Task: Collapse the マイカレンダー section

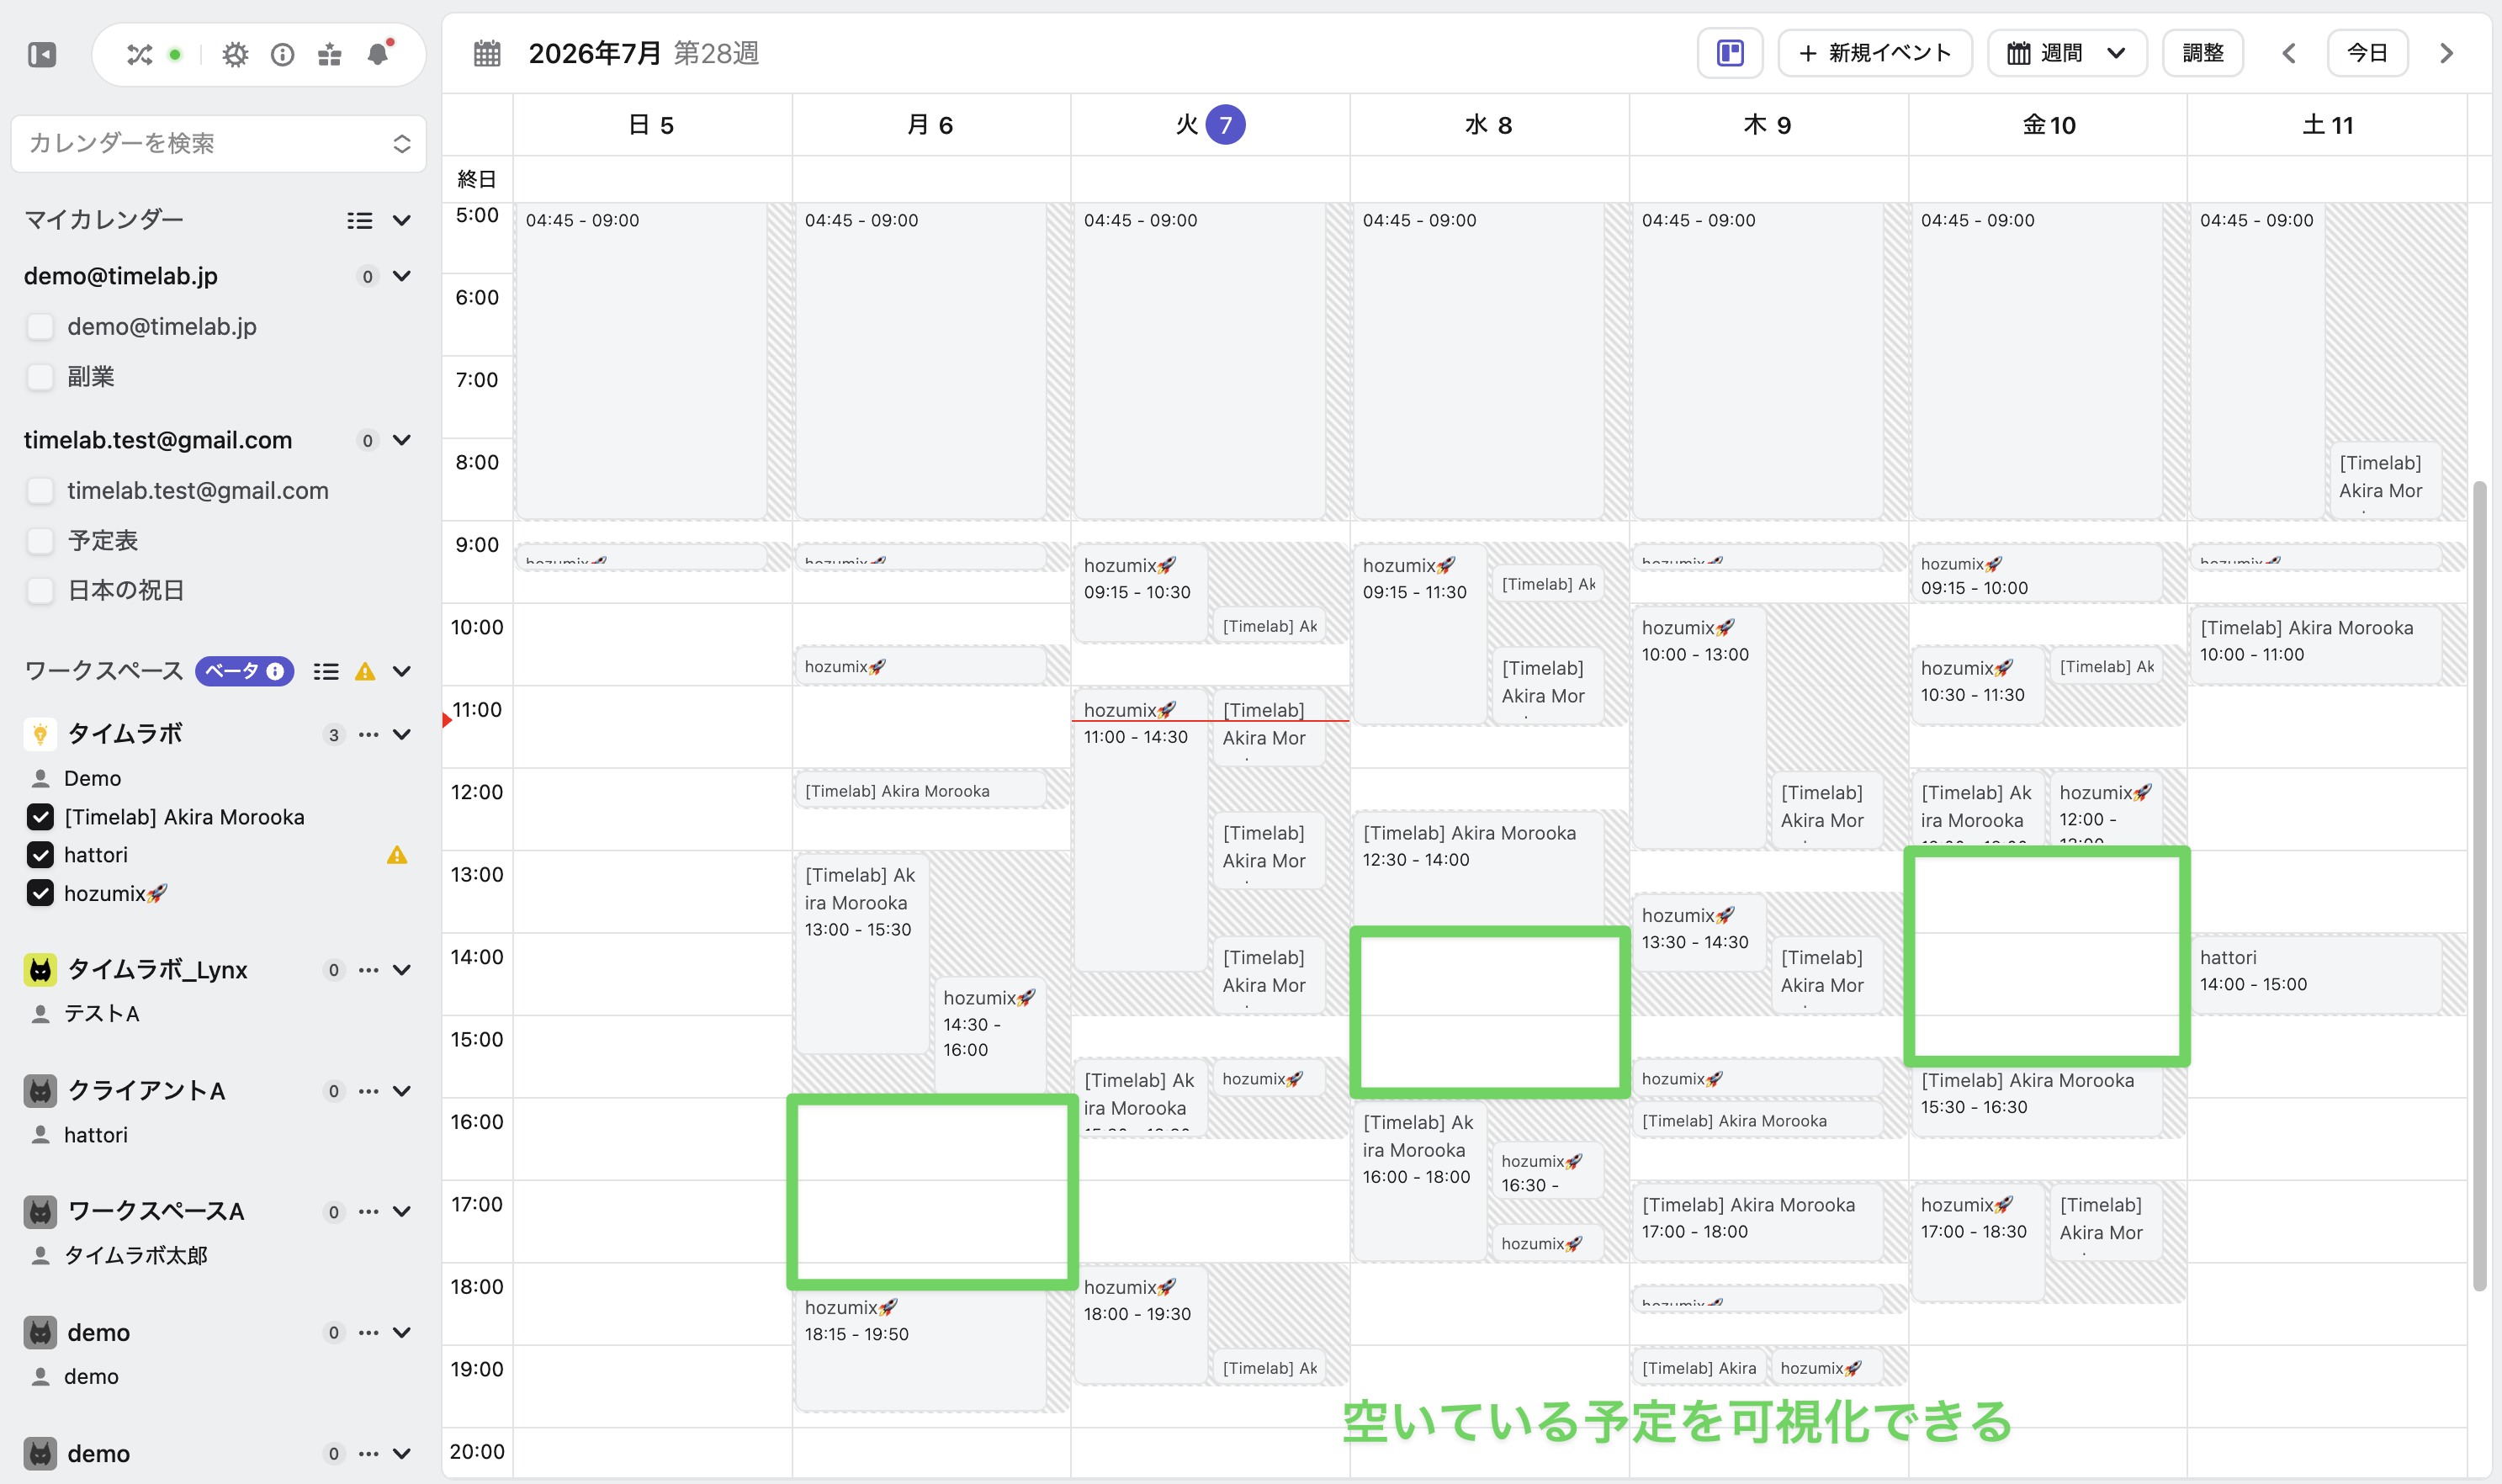Action: (x=401, y=221)
